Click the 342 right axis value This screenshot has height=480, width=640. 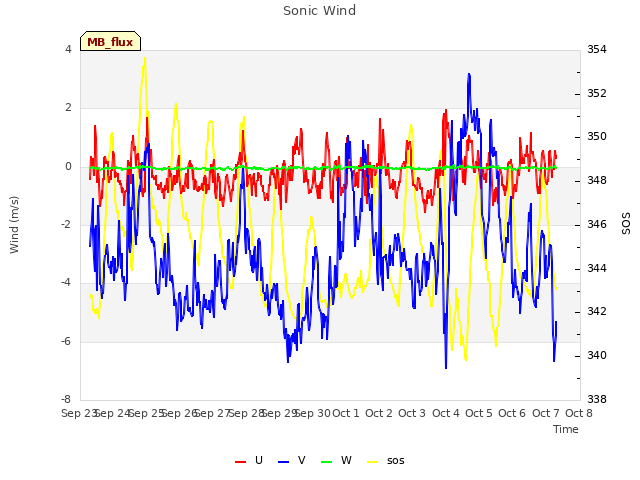[x=597, y=311]
